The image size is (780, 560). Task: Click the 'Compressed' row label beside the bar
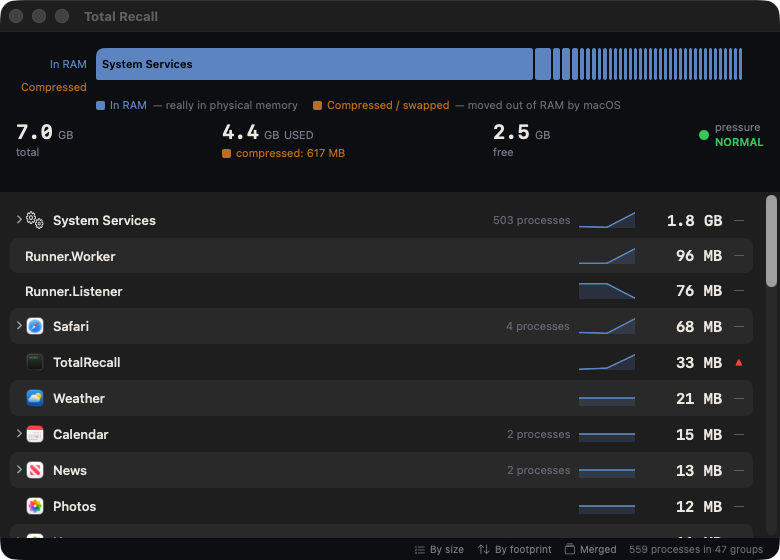(x=54, y=87)
